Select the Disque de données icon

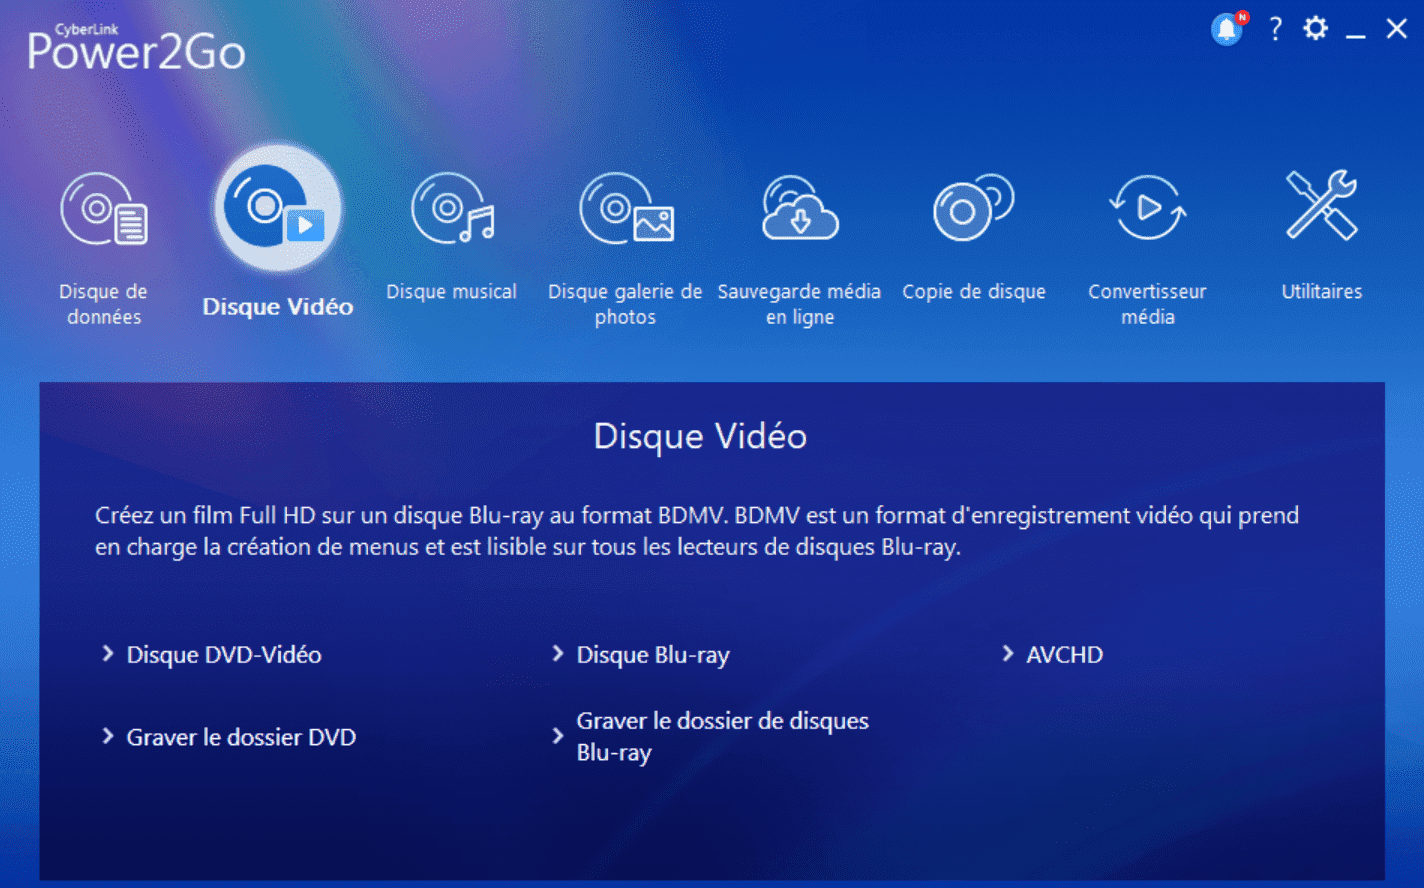click(x=104, y=209)
